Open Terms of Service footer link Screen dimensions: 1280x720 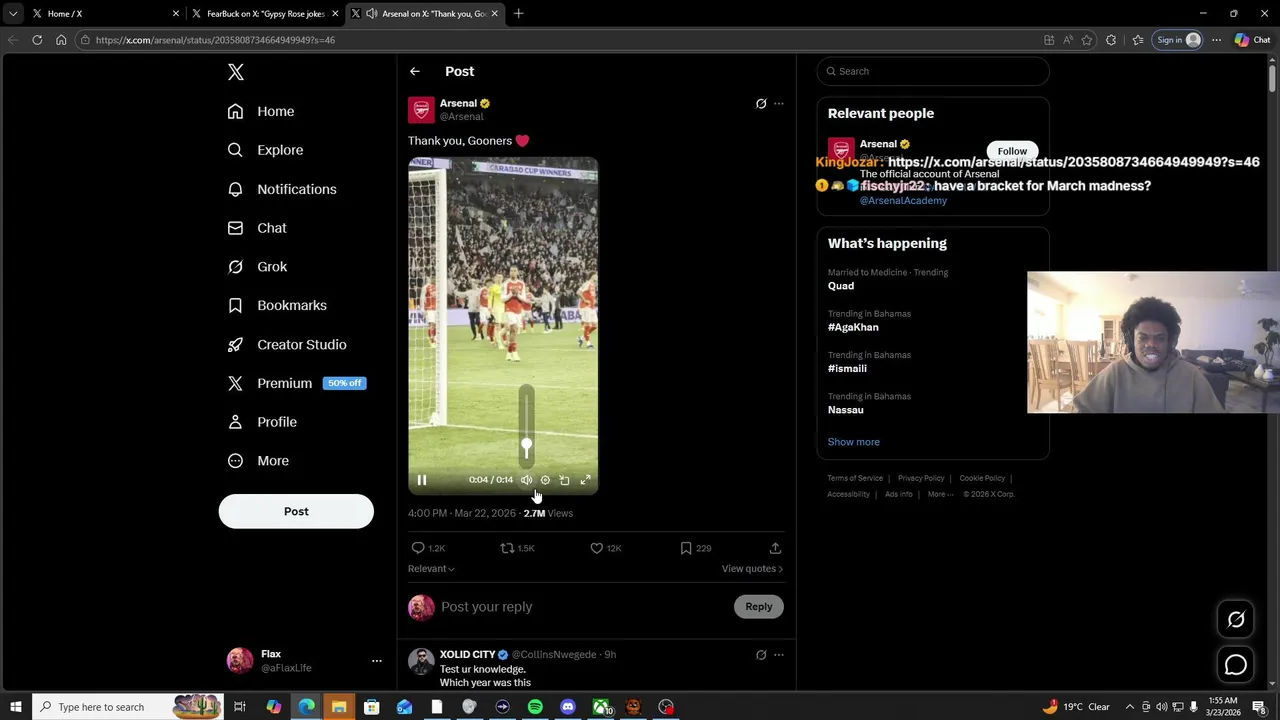pyautogui.click(x=855, y=478)
